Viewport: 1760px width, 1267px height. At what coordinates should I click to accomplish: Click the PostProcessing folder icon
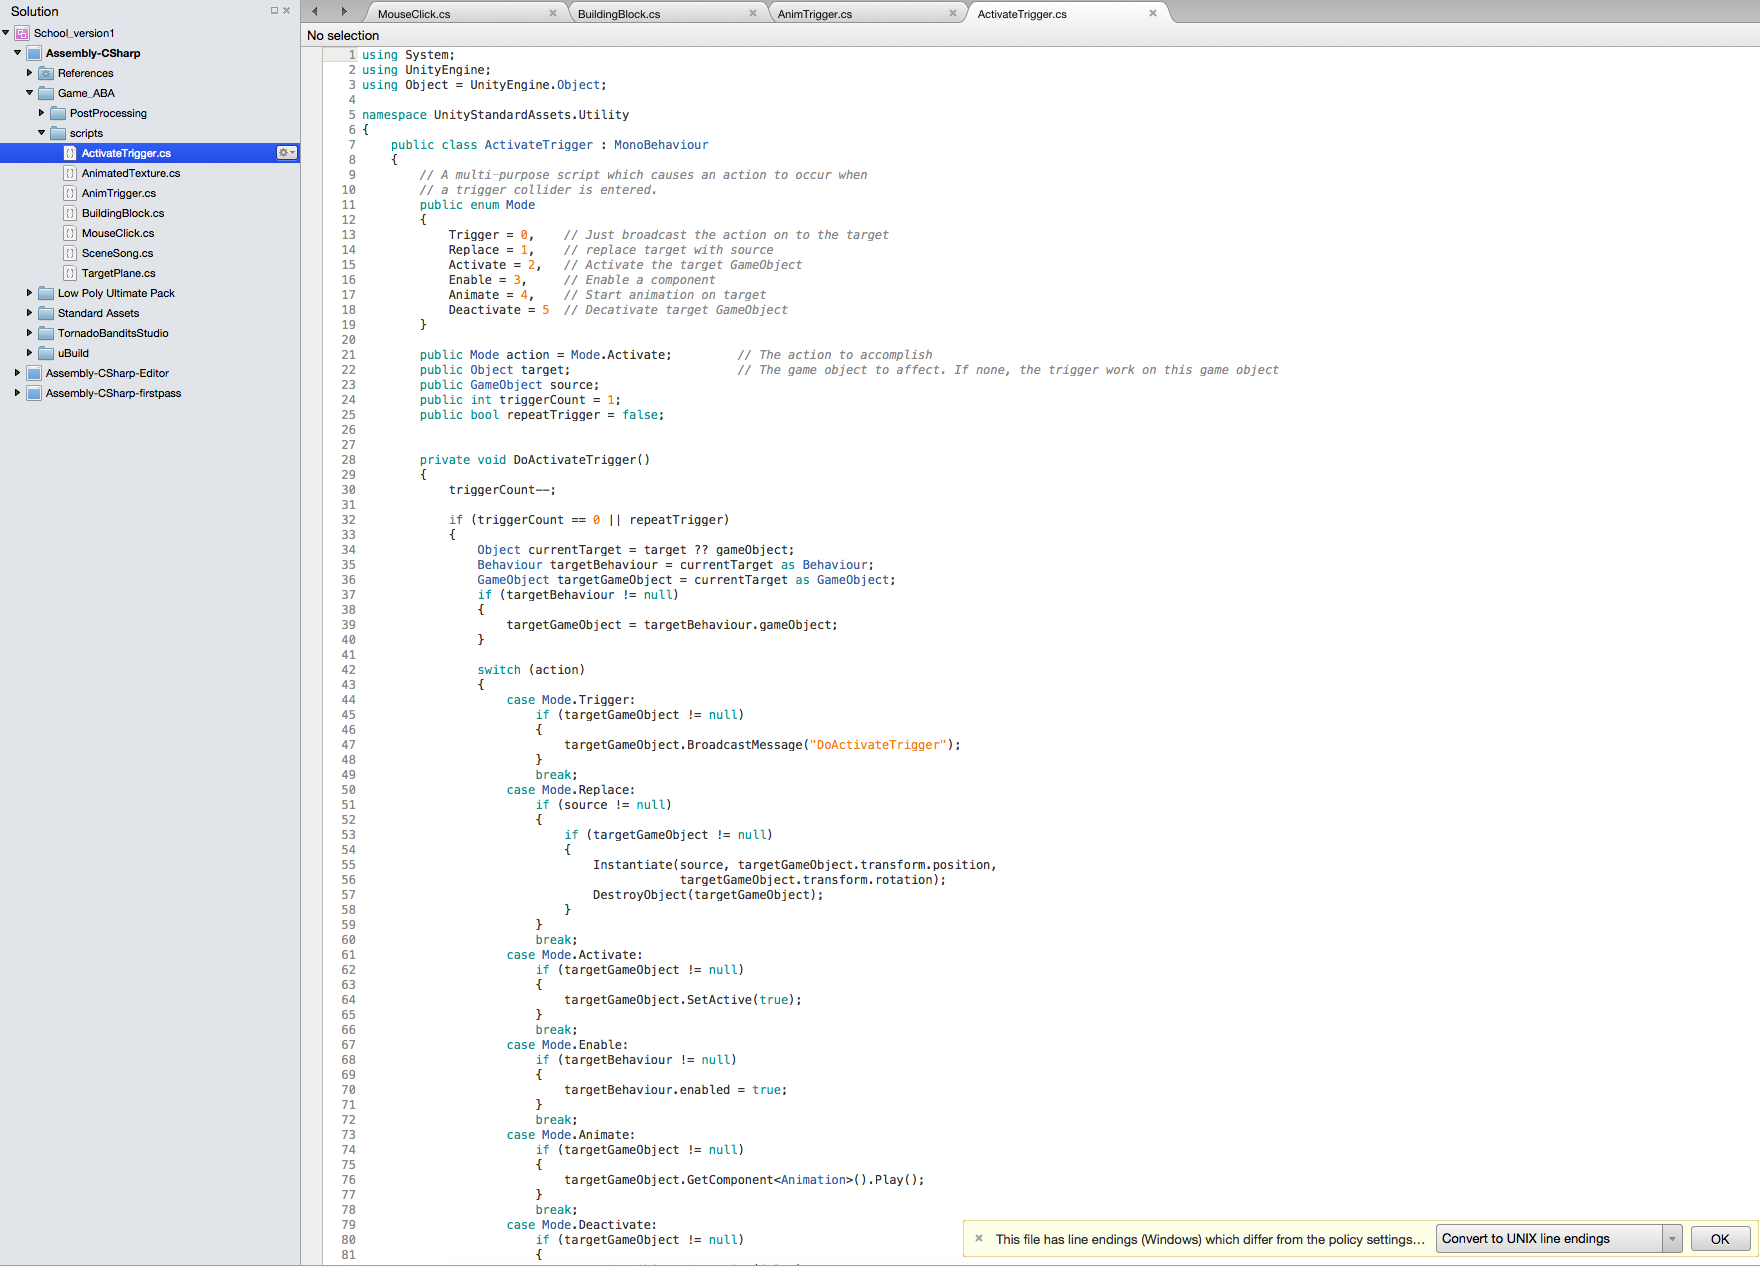coord(58,113)
